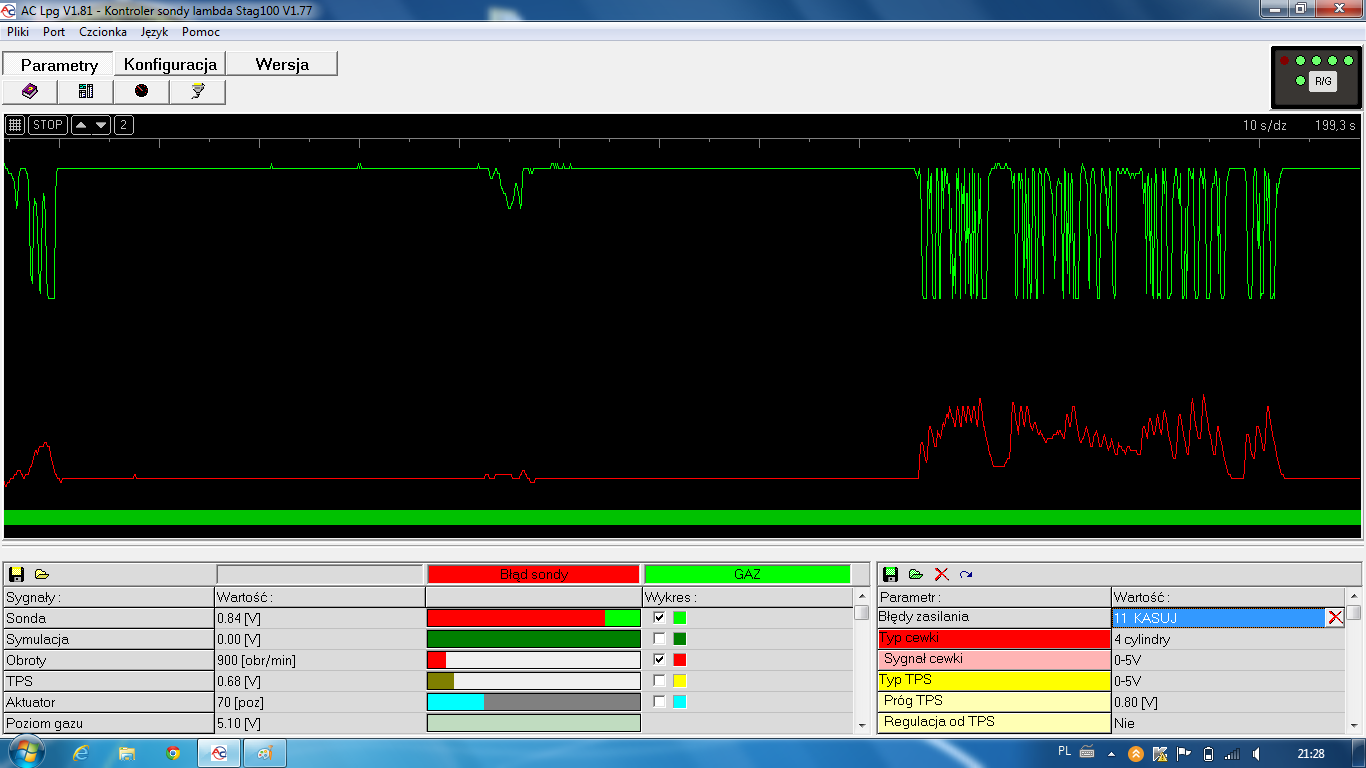Select the Typ cewki value cell
Screen dimensions: 1366x768
point(1228,639)
